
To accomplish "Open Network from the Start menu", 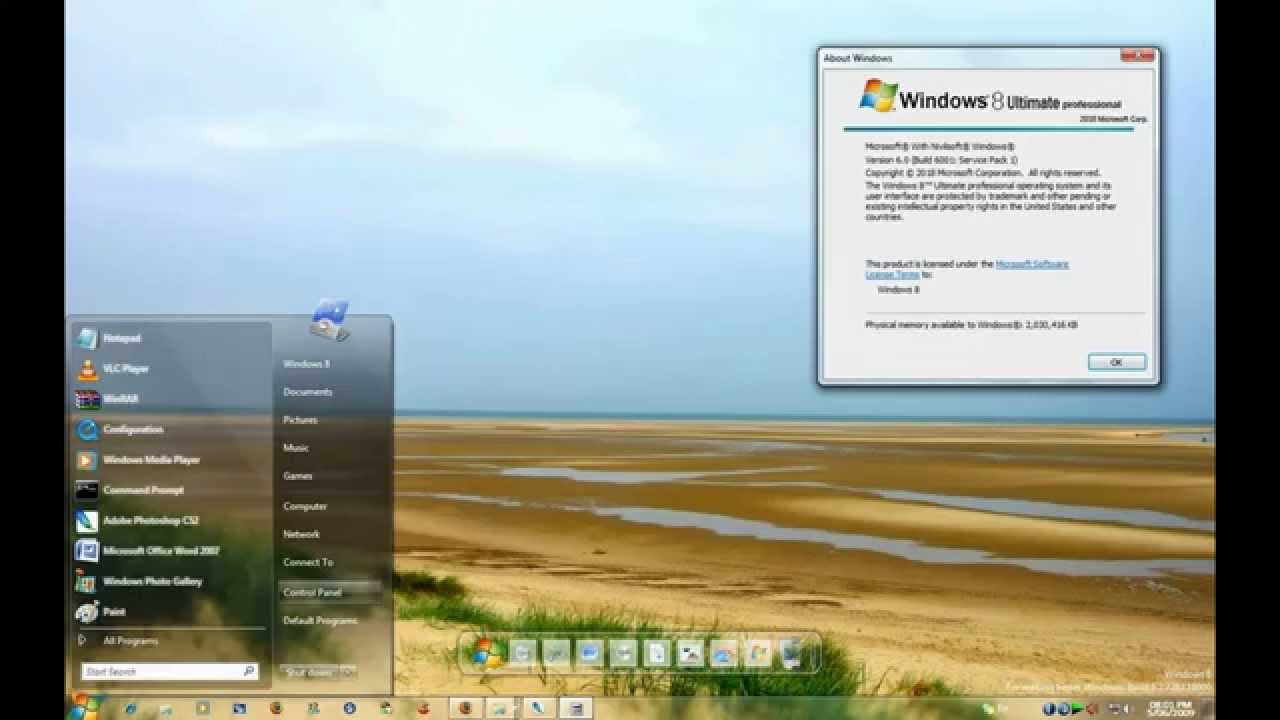I will click(x=301, y=534).
